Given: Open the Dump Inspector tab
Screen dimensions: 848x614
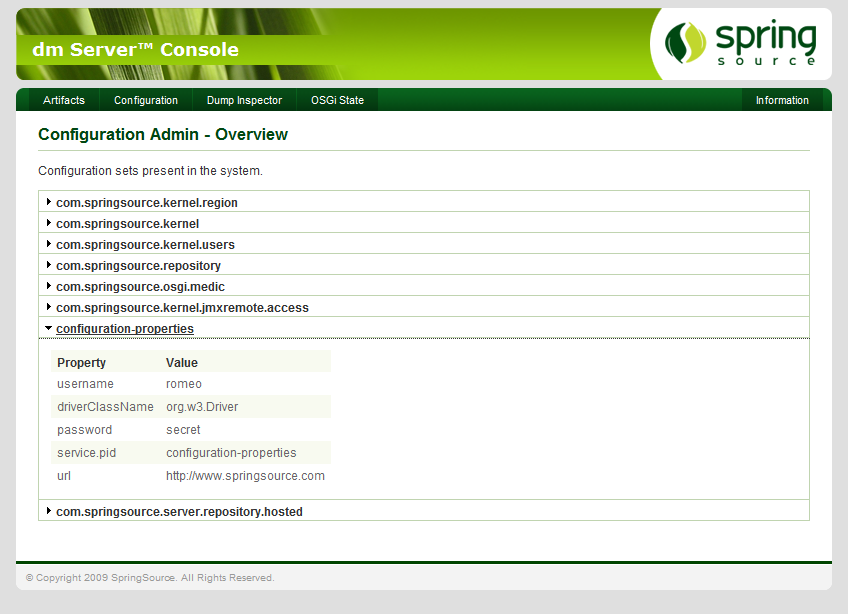Looking at the screenshot, I should pyautogui.click(x=244, y=100).
